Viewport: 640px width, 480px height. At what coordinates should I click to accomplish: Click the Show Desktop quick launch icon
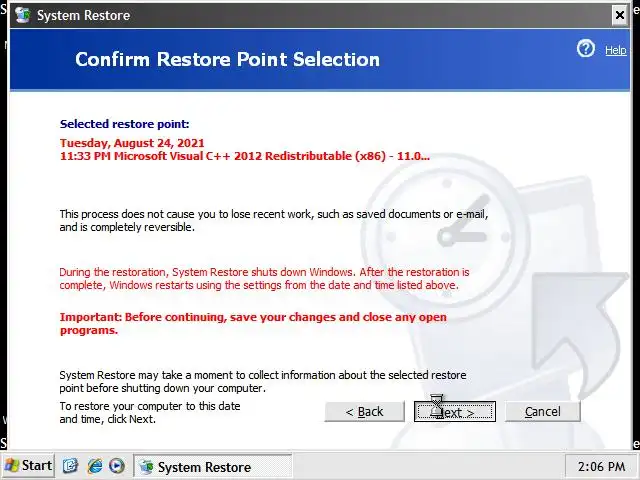coord(70,466)
